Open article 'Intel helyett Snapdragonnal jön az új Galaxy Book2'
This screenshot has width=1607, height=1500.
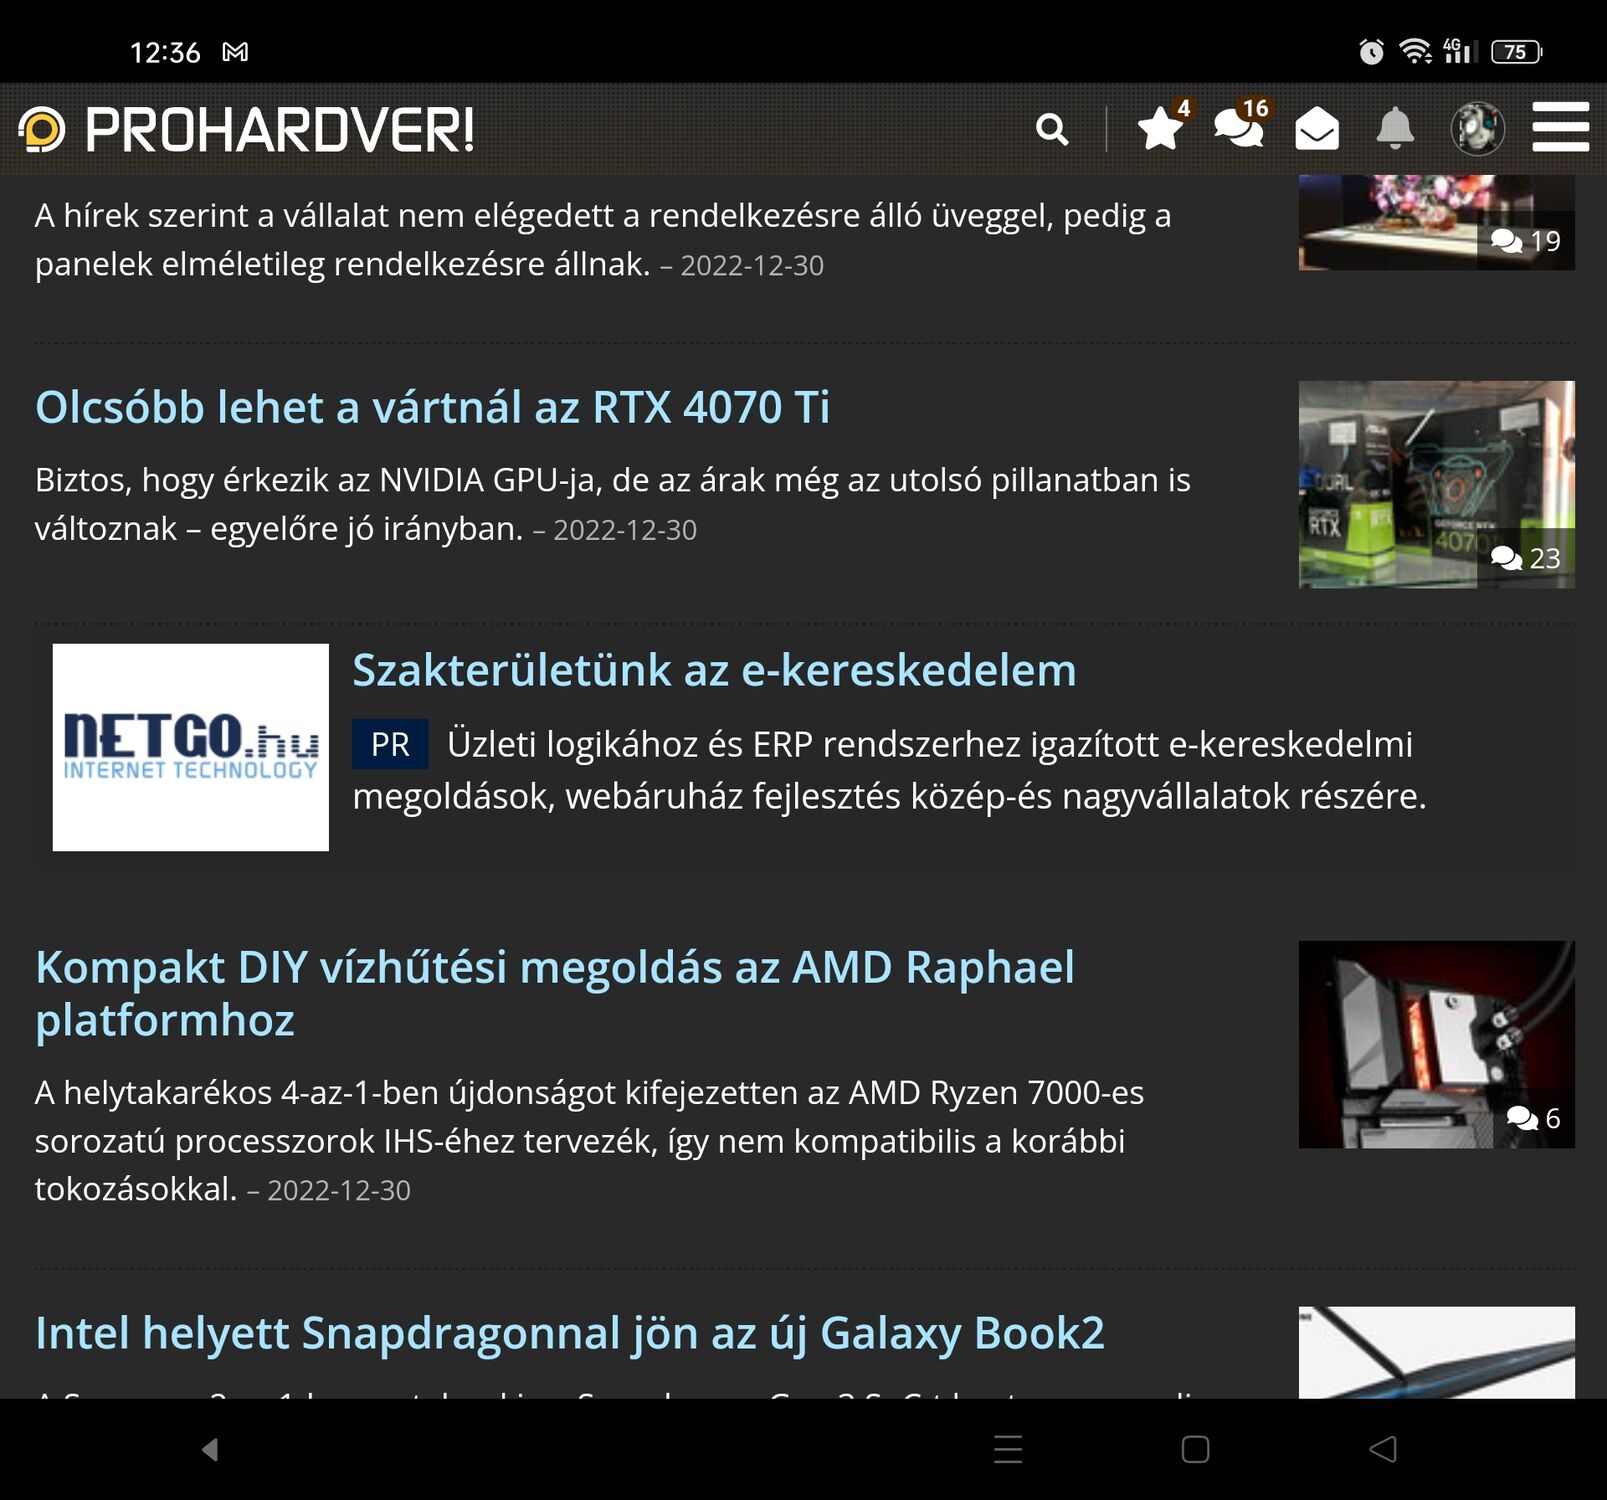click(x=570, y=1333)
